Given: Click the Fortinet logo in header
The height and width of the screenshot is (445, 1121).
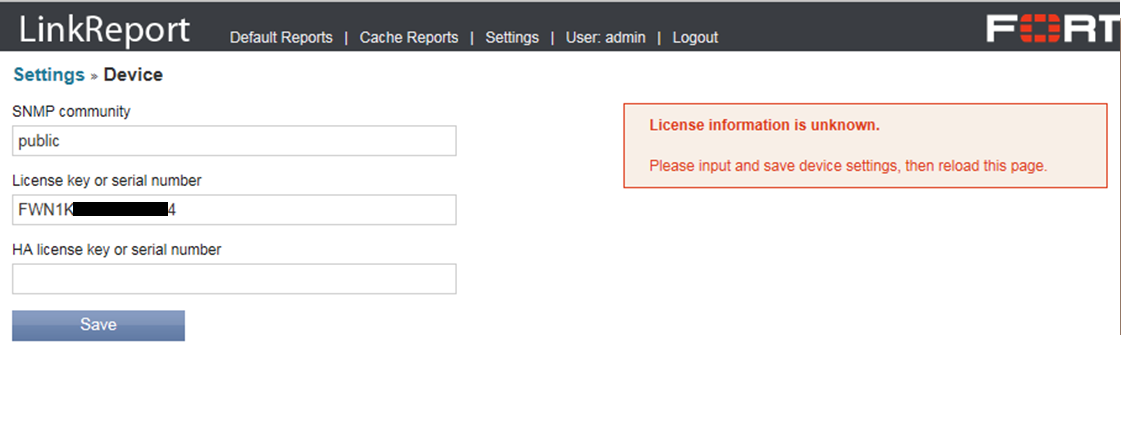Looking at the screenshot, I should [1052, 29].
